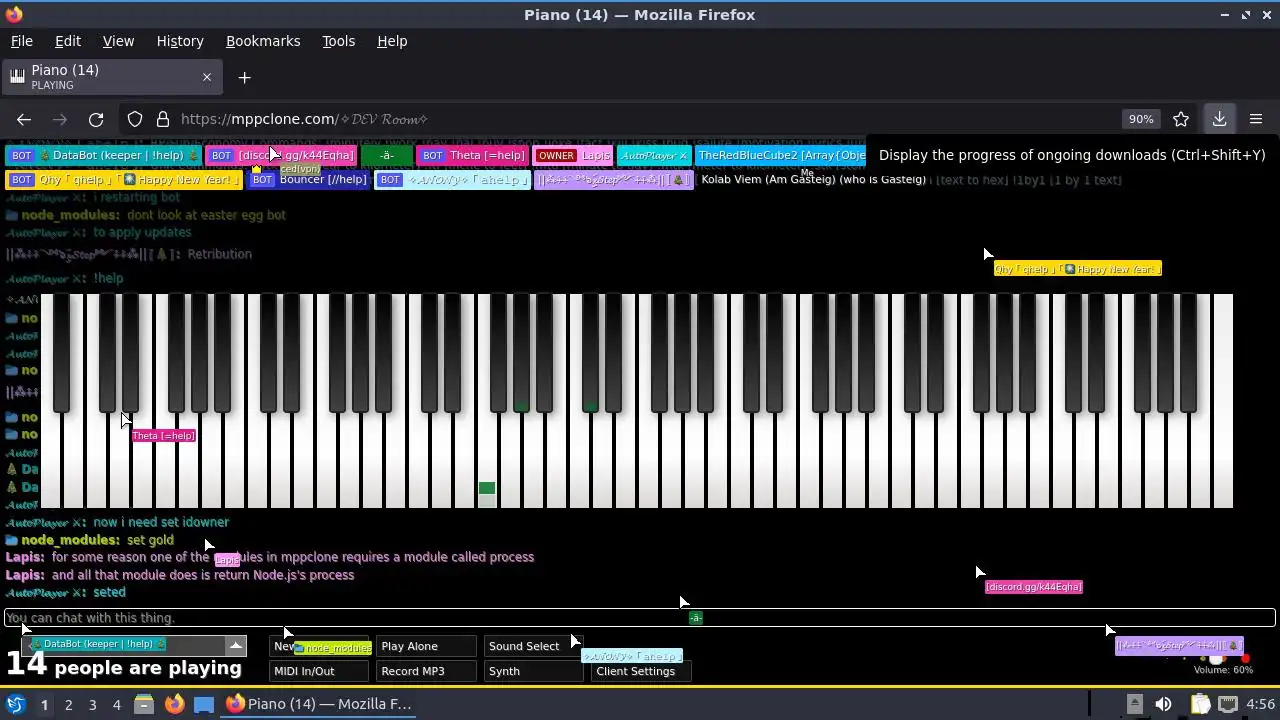This screenshot has height=720, width=1280.
Task: Launch Firefox from the taskbar launcher
Action: coord(174,704)
